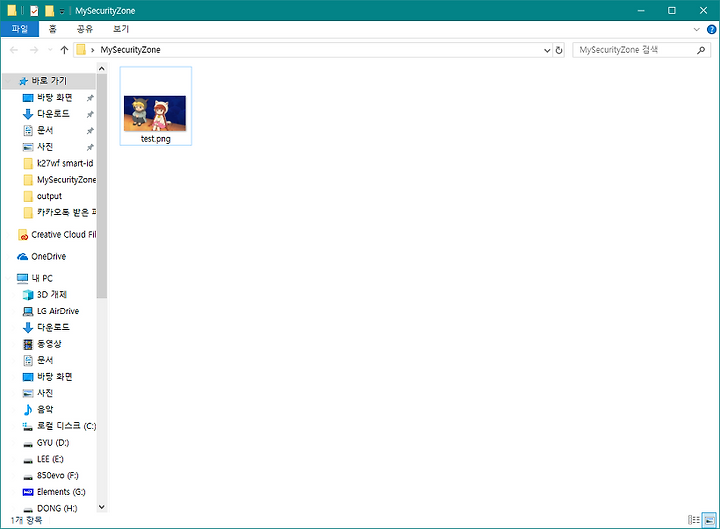Click pin icon next to 사진
Image resolution: width=720 pixels, height=529 pixels.
click(90, 147)
